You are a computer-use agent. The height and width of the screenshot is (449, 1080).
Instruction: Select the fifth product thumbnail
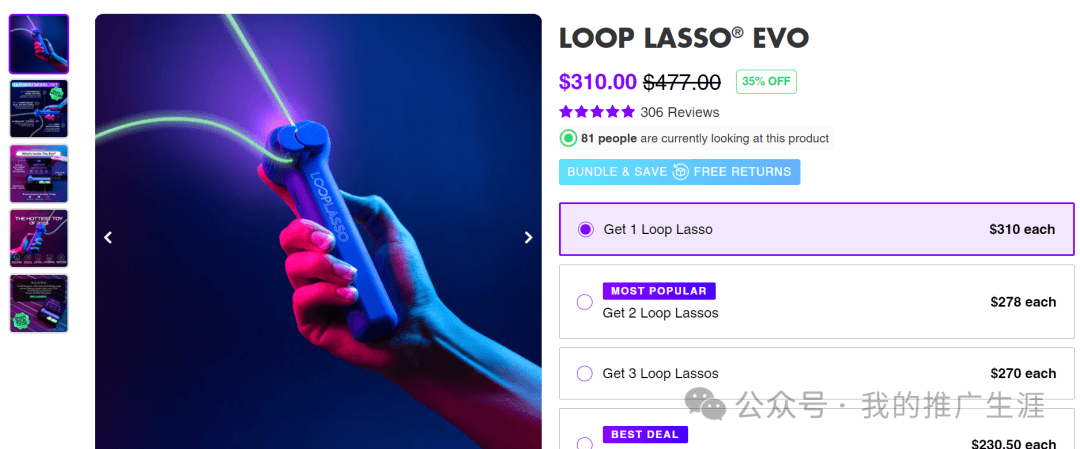pyautogui.click(x=39, y=303)
